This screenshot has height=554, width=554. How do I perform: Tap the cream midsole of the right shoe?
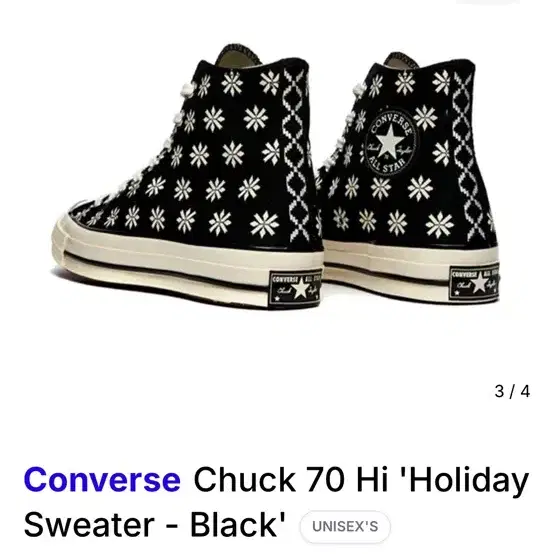pyautogui.click(x=410, y=267)
